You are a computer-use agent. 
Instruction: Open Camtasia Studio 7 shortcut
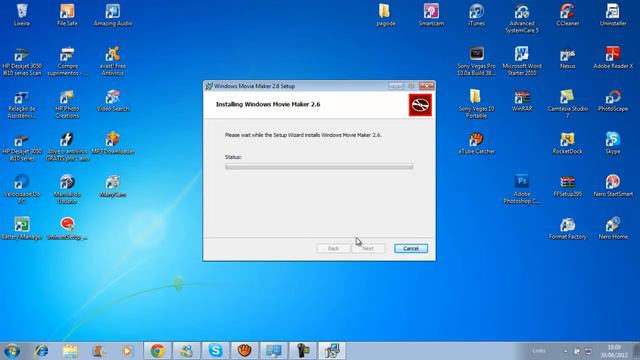coord(567,104)
